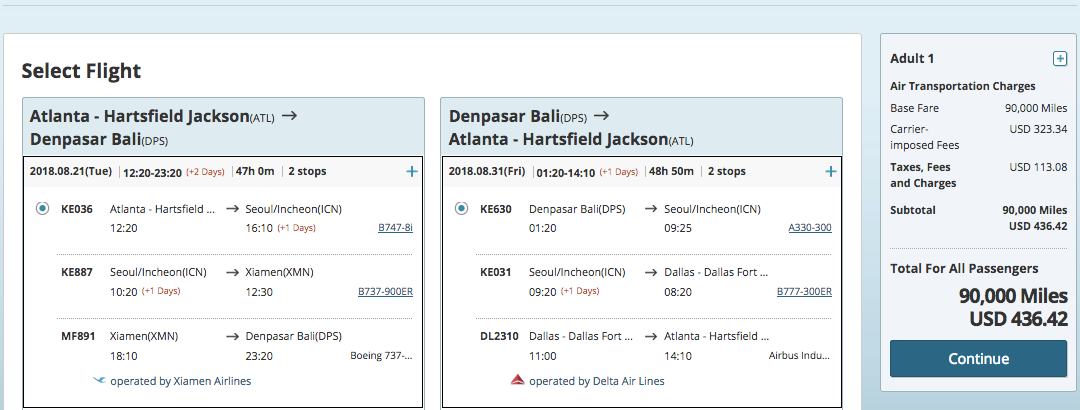The width and height of the screenshot is (1080, 410).
Task: Select the KE630 return flight radio button
Action: (462, 208)
